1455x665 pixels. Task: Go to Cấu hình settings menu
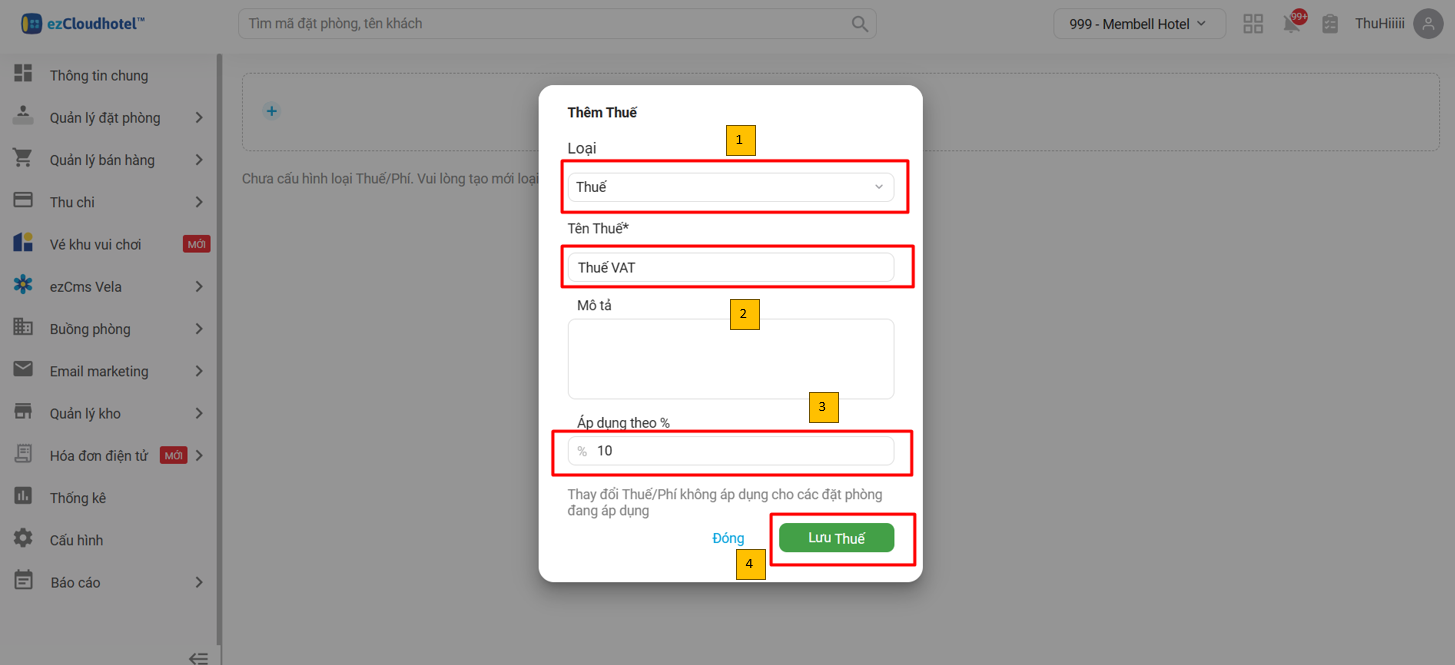pos(76,540)
